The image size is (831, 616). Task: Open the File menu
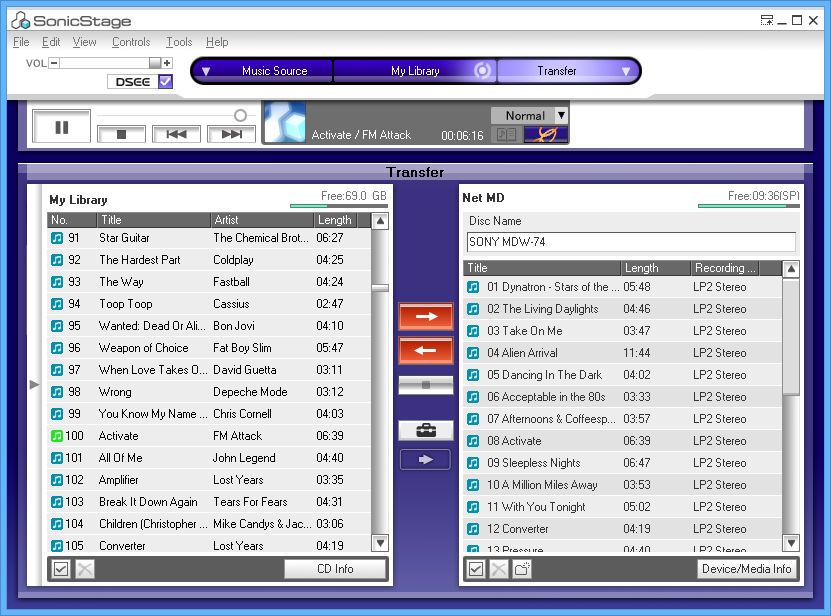tap(21, 42)
